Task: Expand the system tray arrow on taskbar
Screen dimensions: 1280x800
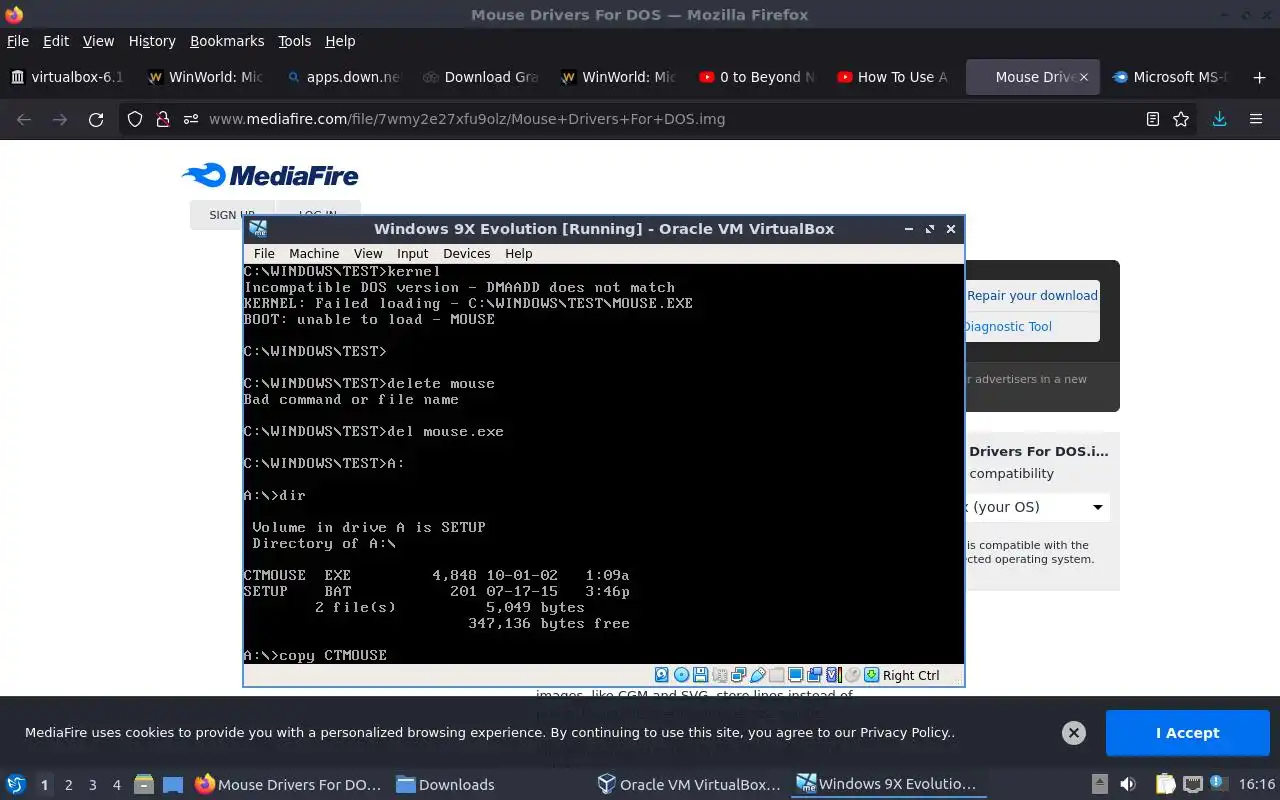Action: click(1100, 784)
